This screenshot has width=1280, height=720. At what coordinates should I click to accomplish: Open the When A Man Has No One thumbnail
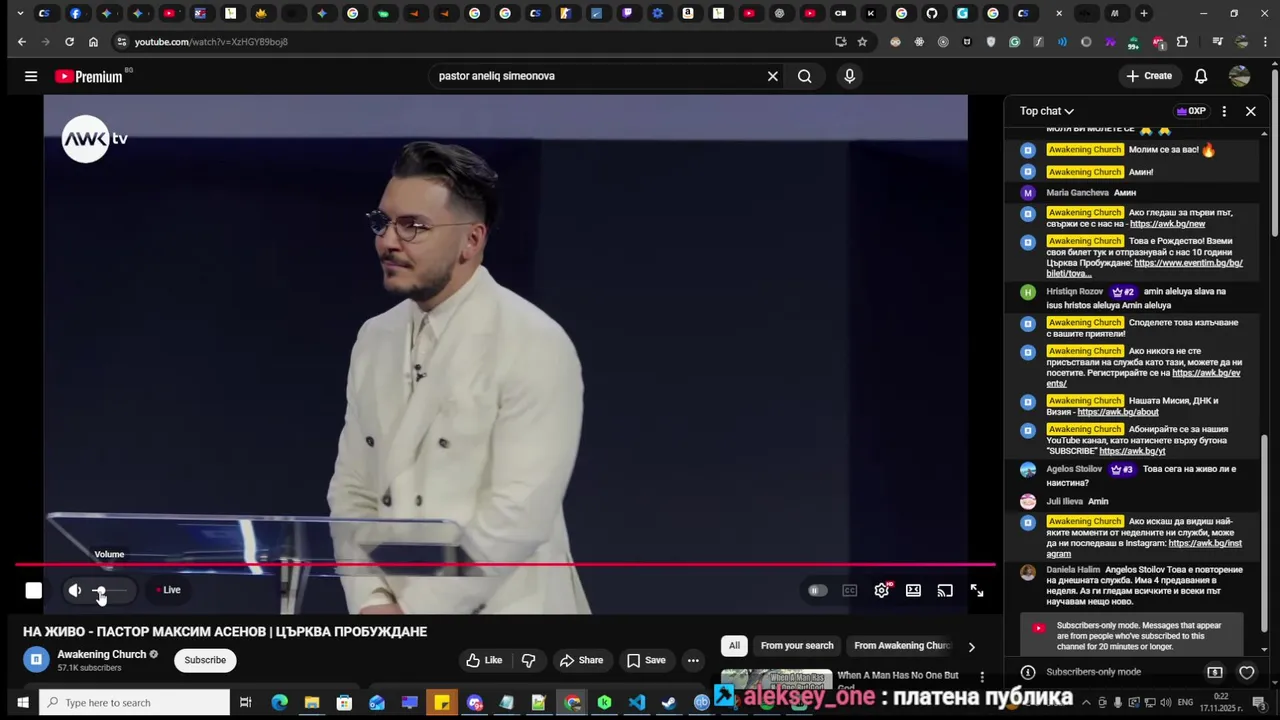[777, 679]
